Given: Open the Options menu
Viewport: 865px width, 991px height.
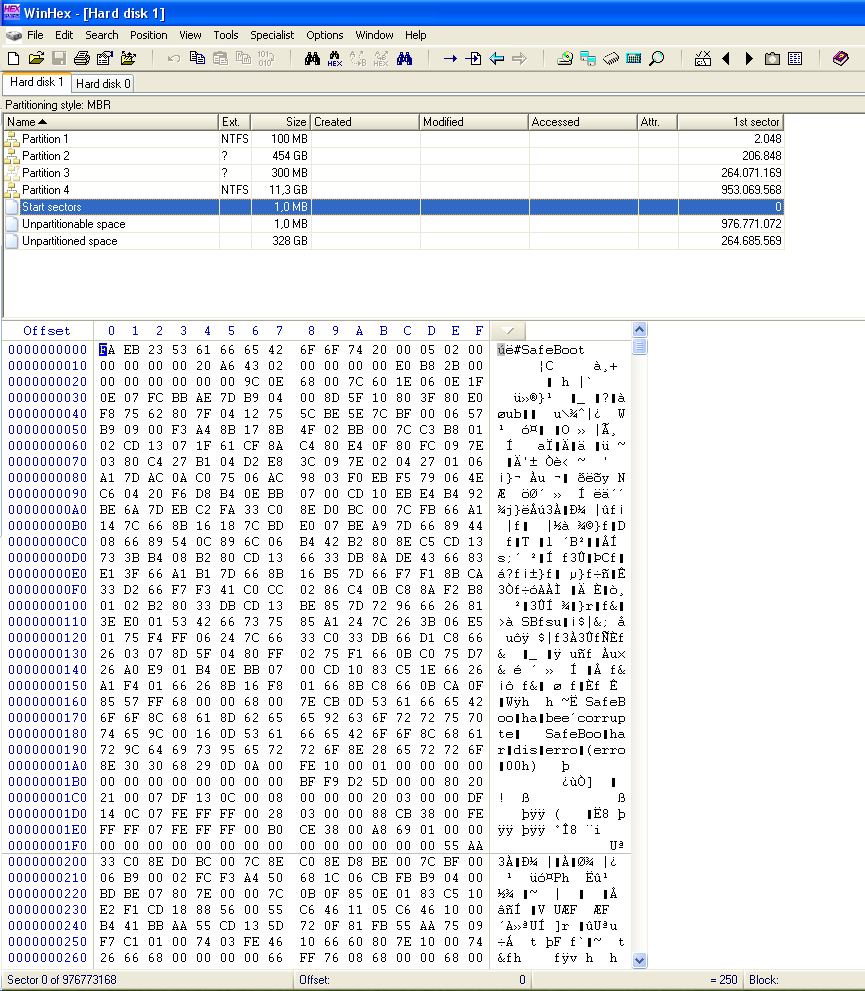Looking at the screenshot, I should [325, 35].
